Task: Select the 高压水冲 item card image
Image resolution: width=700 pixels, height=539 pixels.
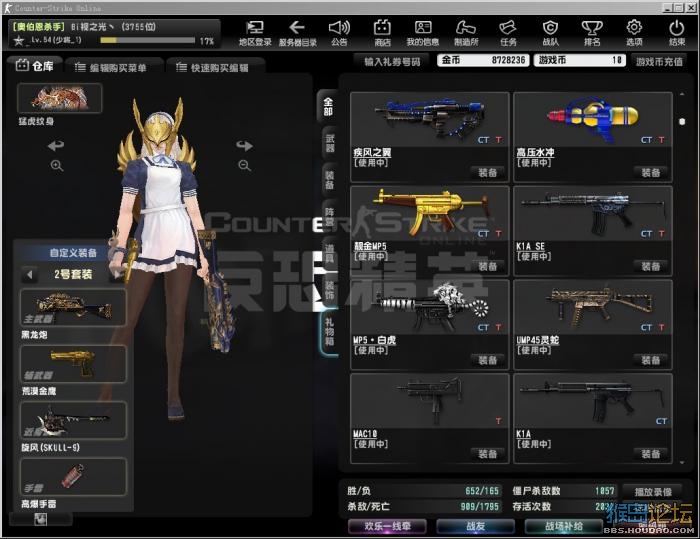Action: click(x=593, y=119)
